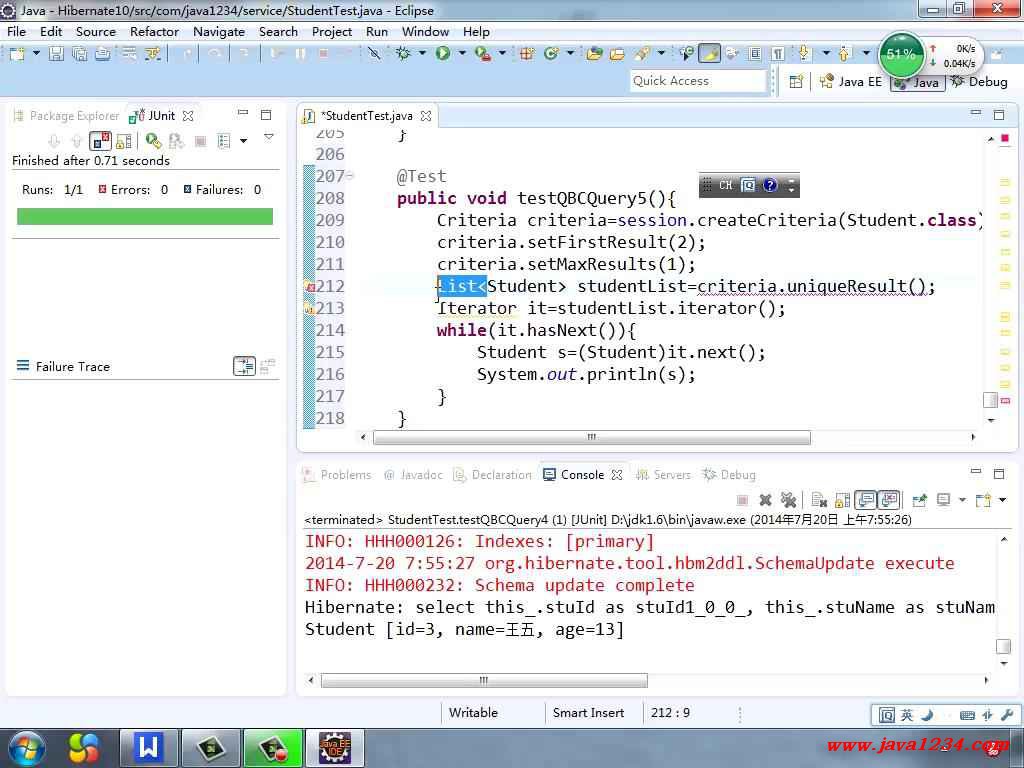The height and width of the screenshot is (768, 1024).
Task: Open the Source menu
Action: 95,31
